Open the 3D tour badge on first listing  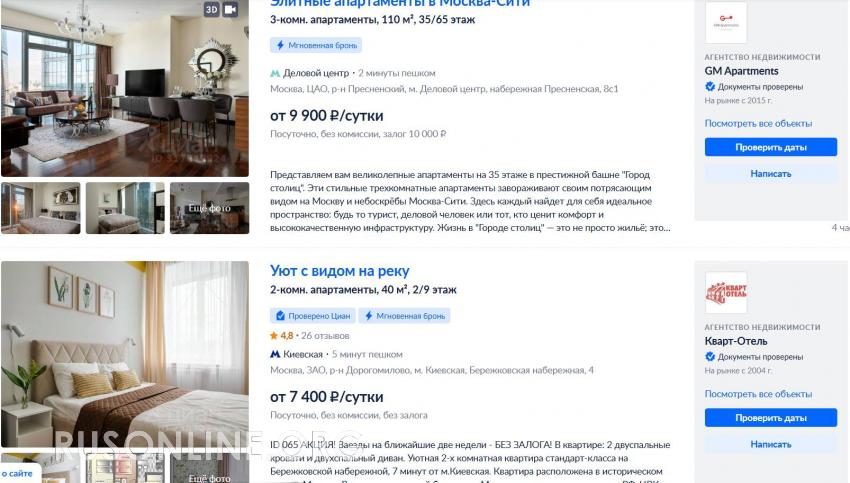point(211,9)
